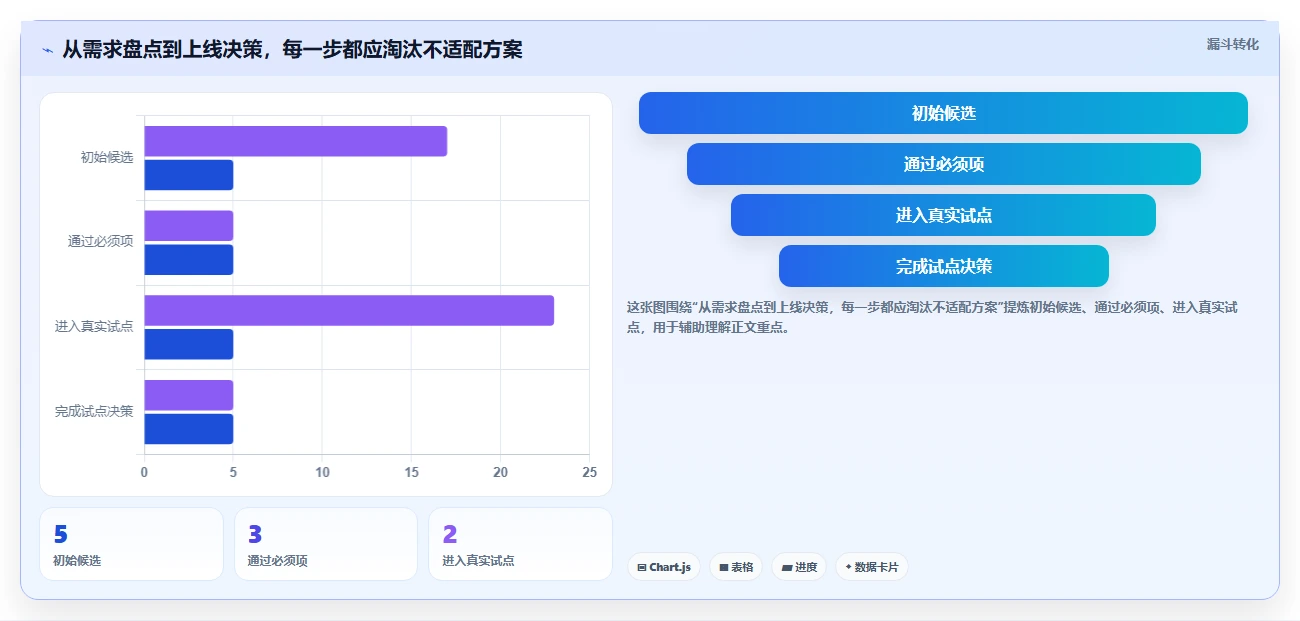Screen dimensions: 1300x621
Task: Open the stat card showing 3 通过必须项
Action: pyautogui.click(x=326, y=544)
